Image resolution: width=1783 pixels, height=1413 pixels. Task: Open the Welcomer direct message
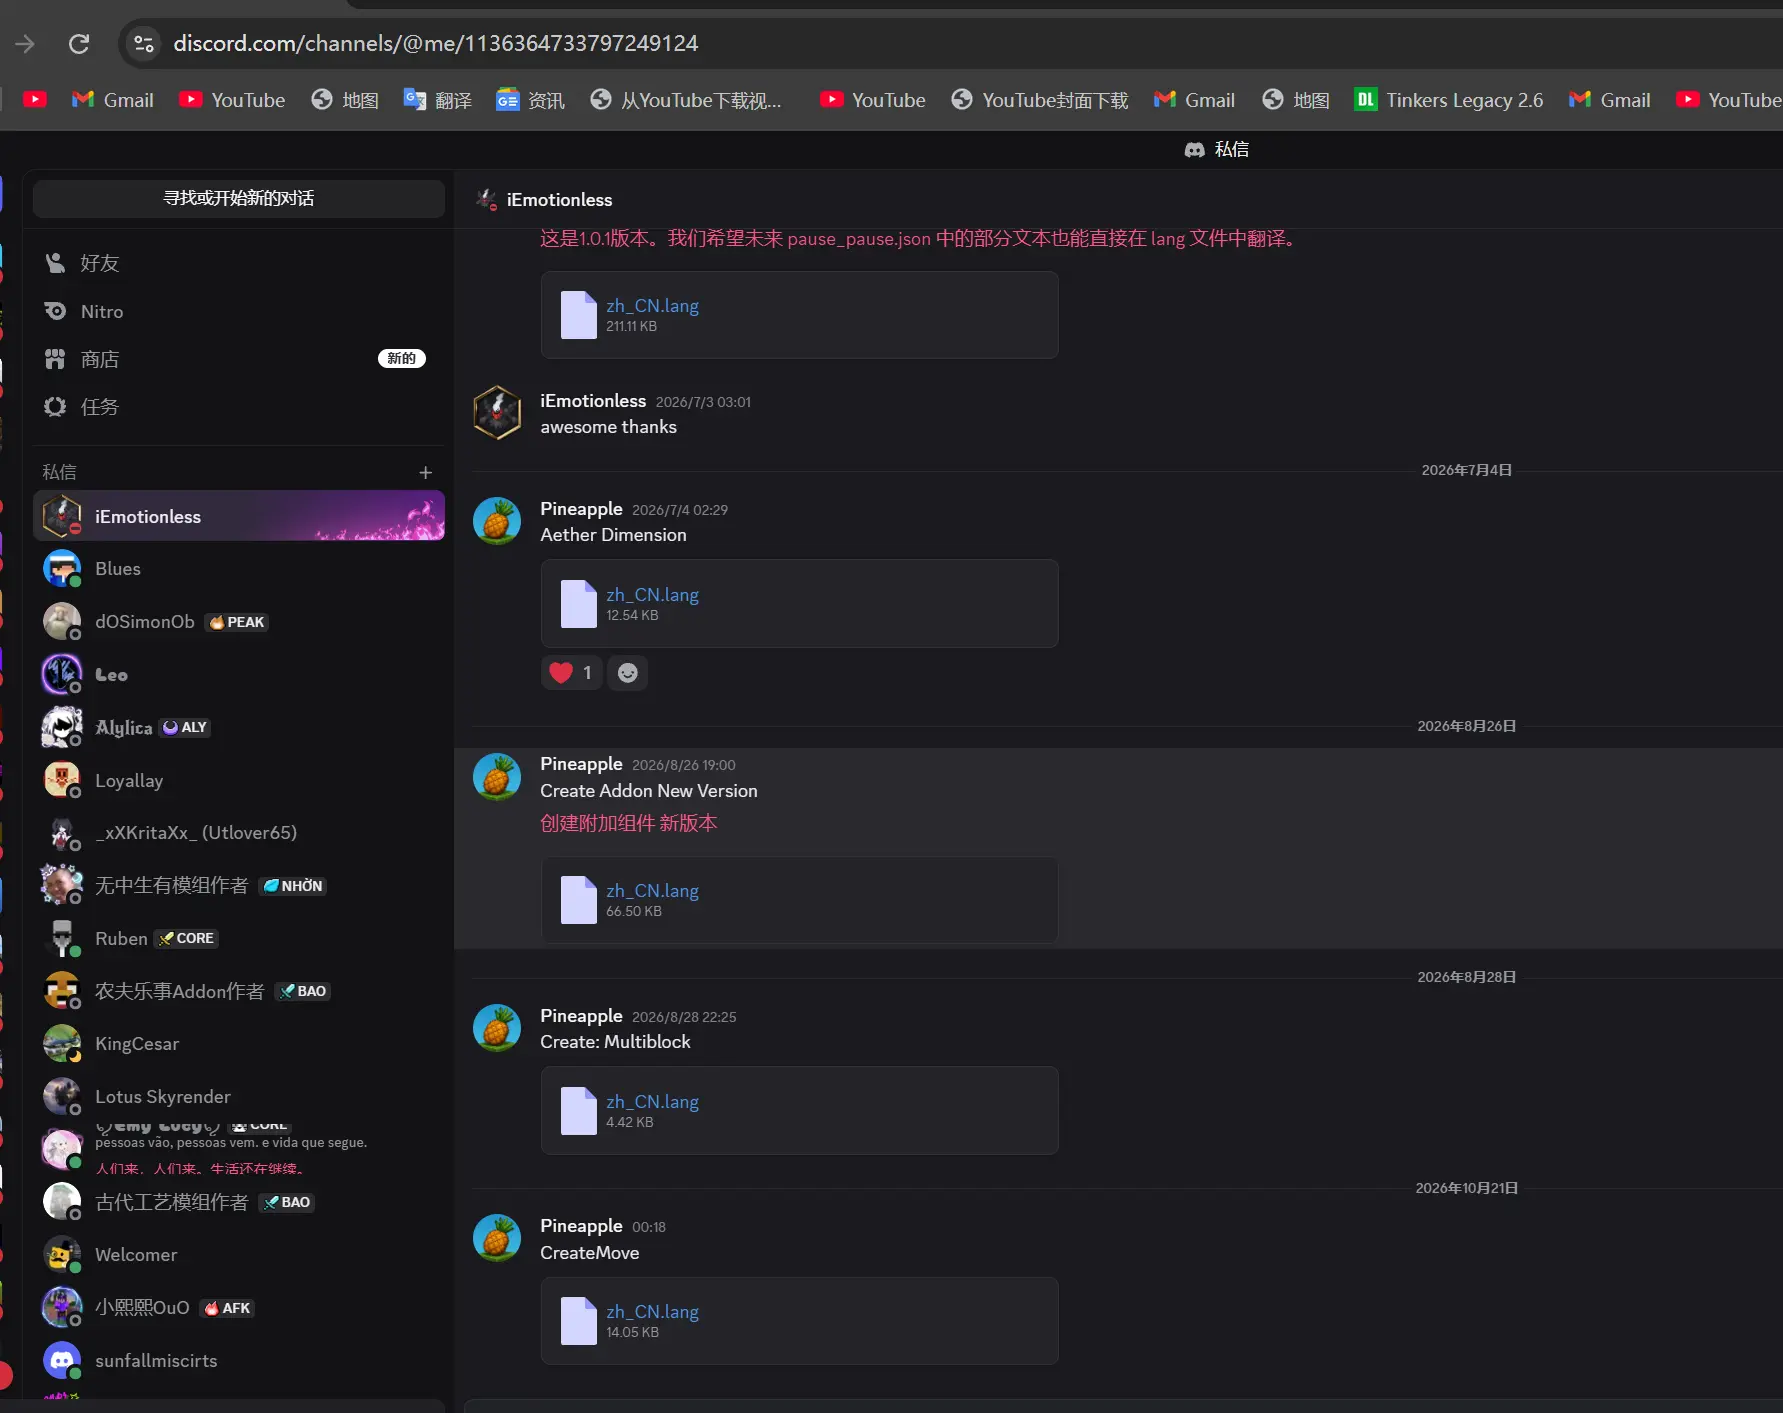coord(238,1254)
